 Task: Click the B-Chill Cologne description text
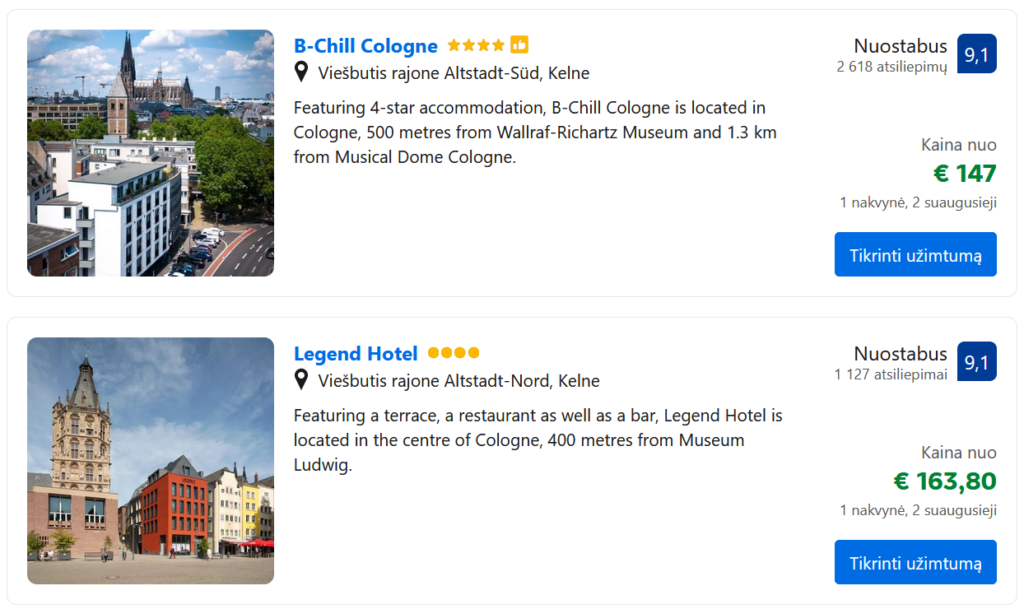535,132
